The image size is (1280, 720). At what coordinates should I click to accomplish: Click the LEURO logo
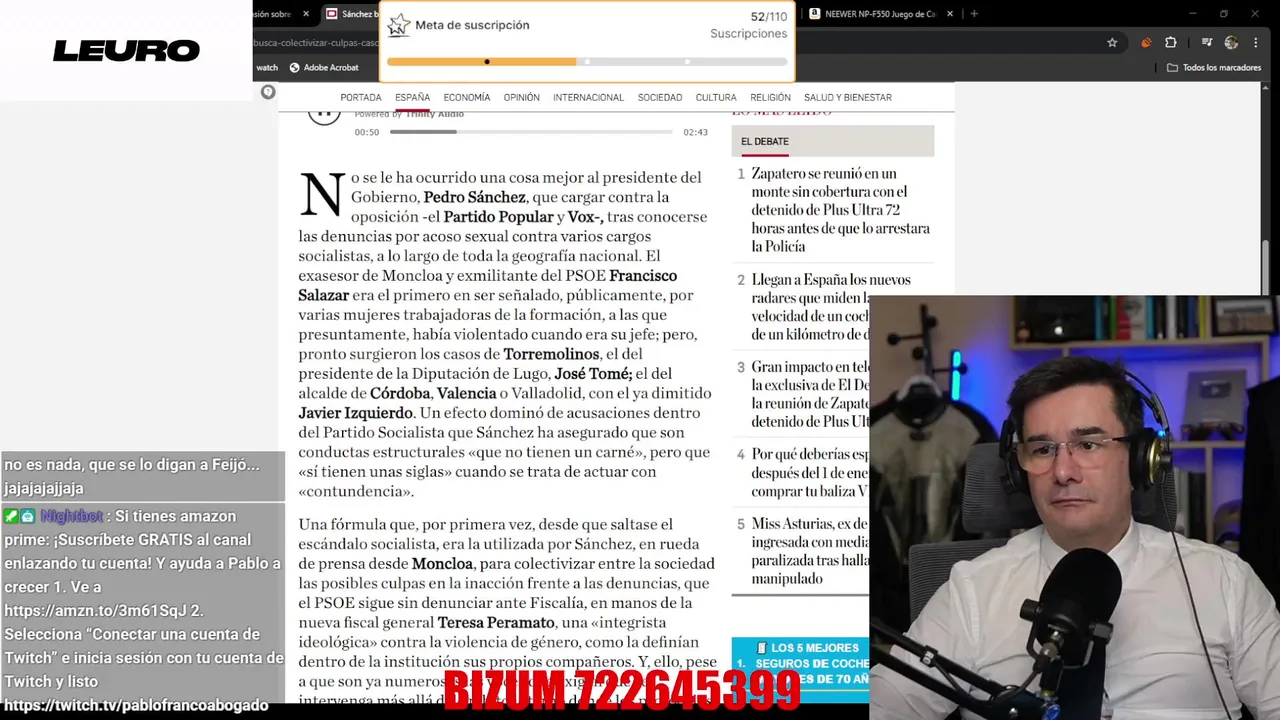click(x=126, y=50)
